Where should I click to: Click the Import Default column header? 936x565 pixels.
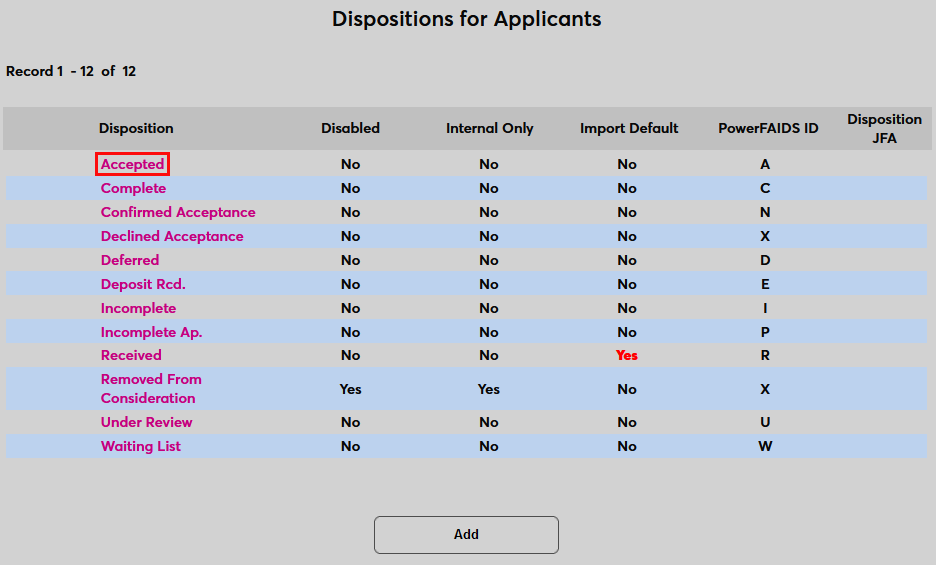point(629,128)
